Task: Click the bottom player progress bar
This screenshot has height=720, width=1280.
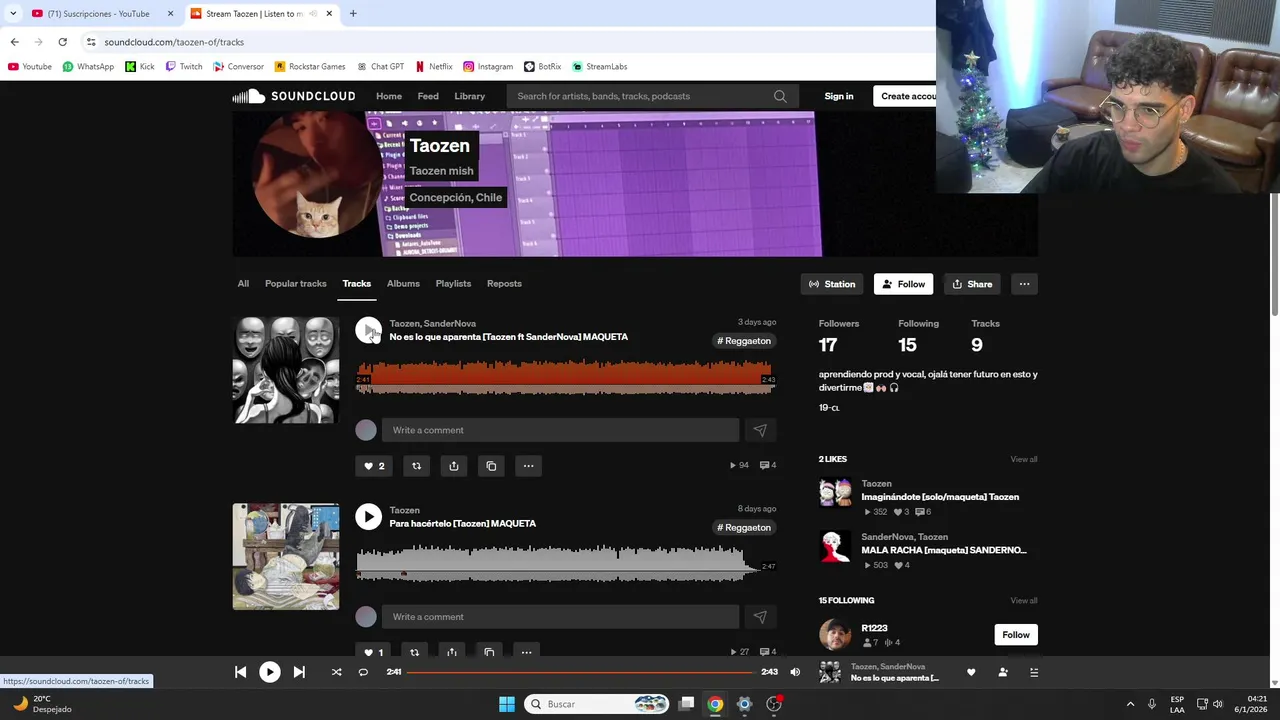Action: click(579, 672)
